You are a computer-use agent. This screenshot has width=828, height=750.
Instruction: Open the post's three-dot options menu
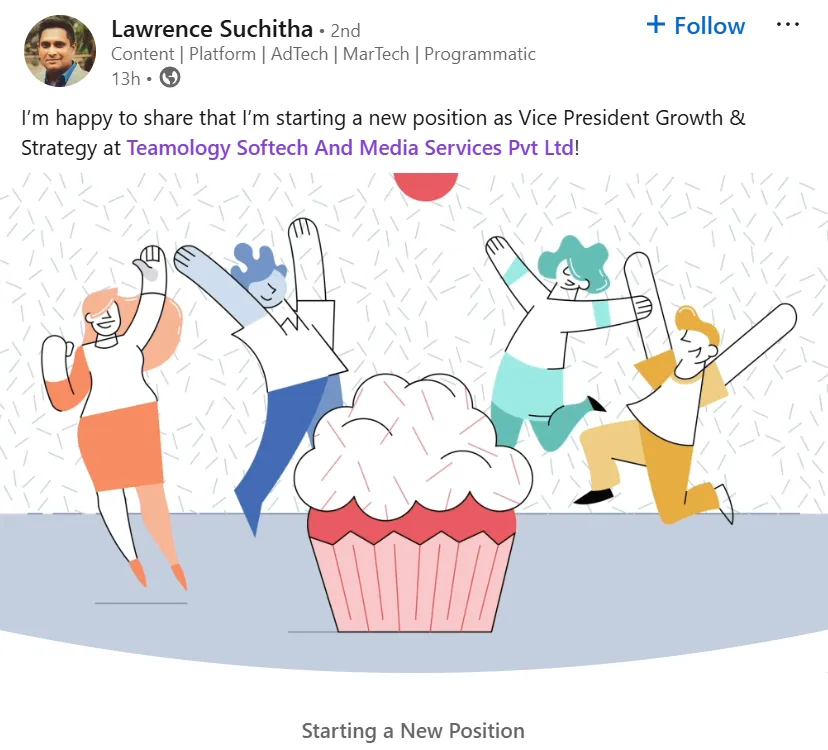point(787,25)
